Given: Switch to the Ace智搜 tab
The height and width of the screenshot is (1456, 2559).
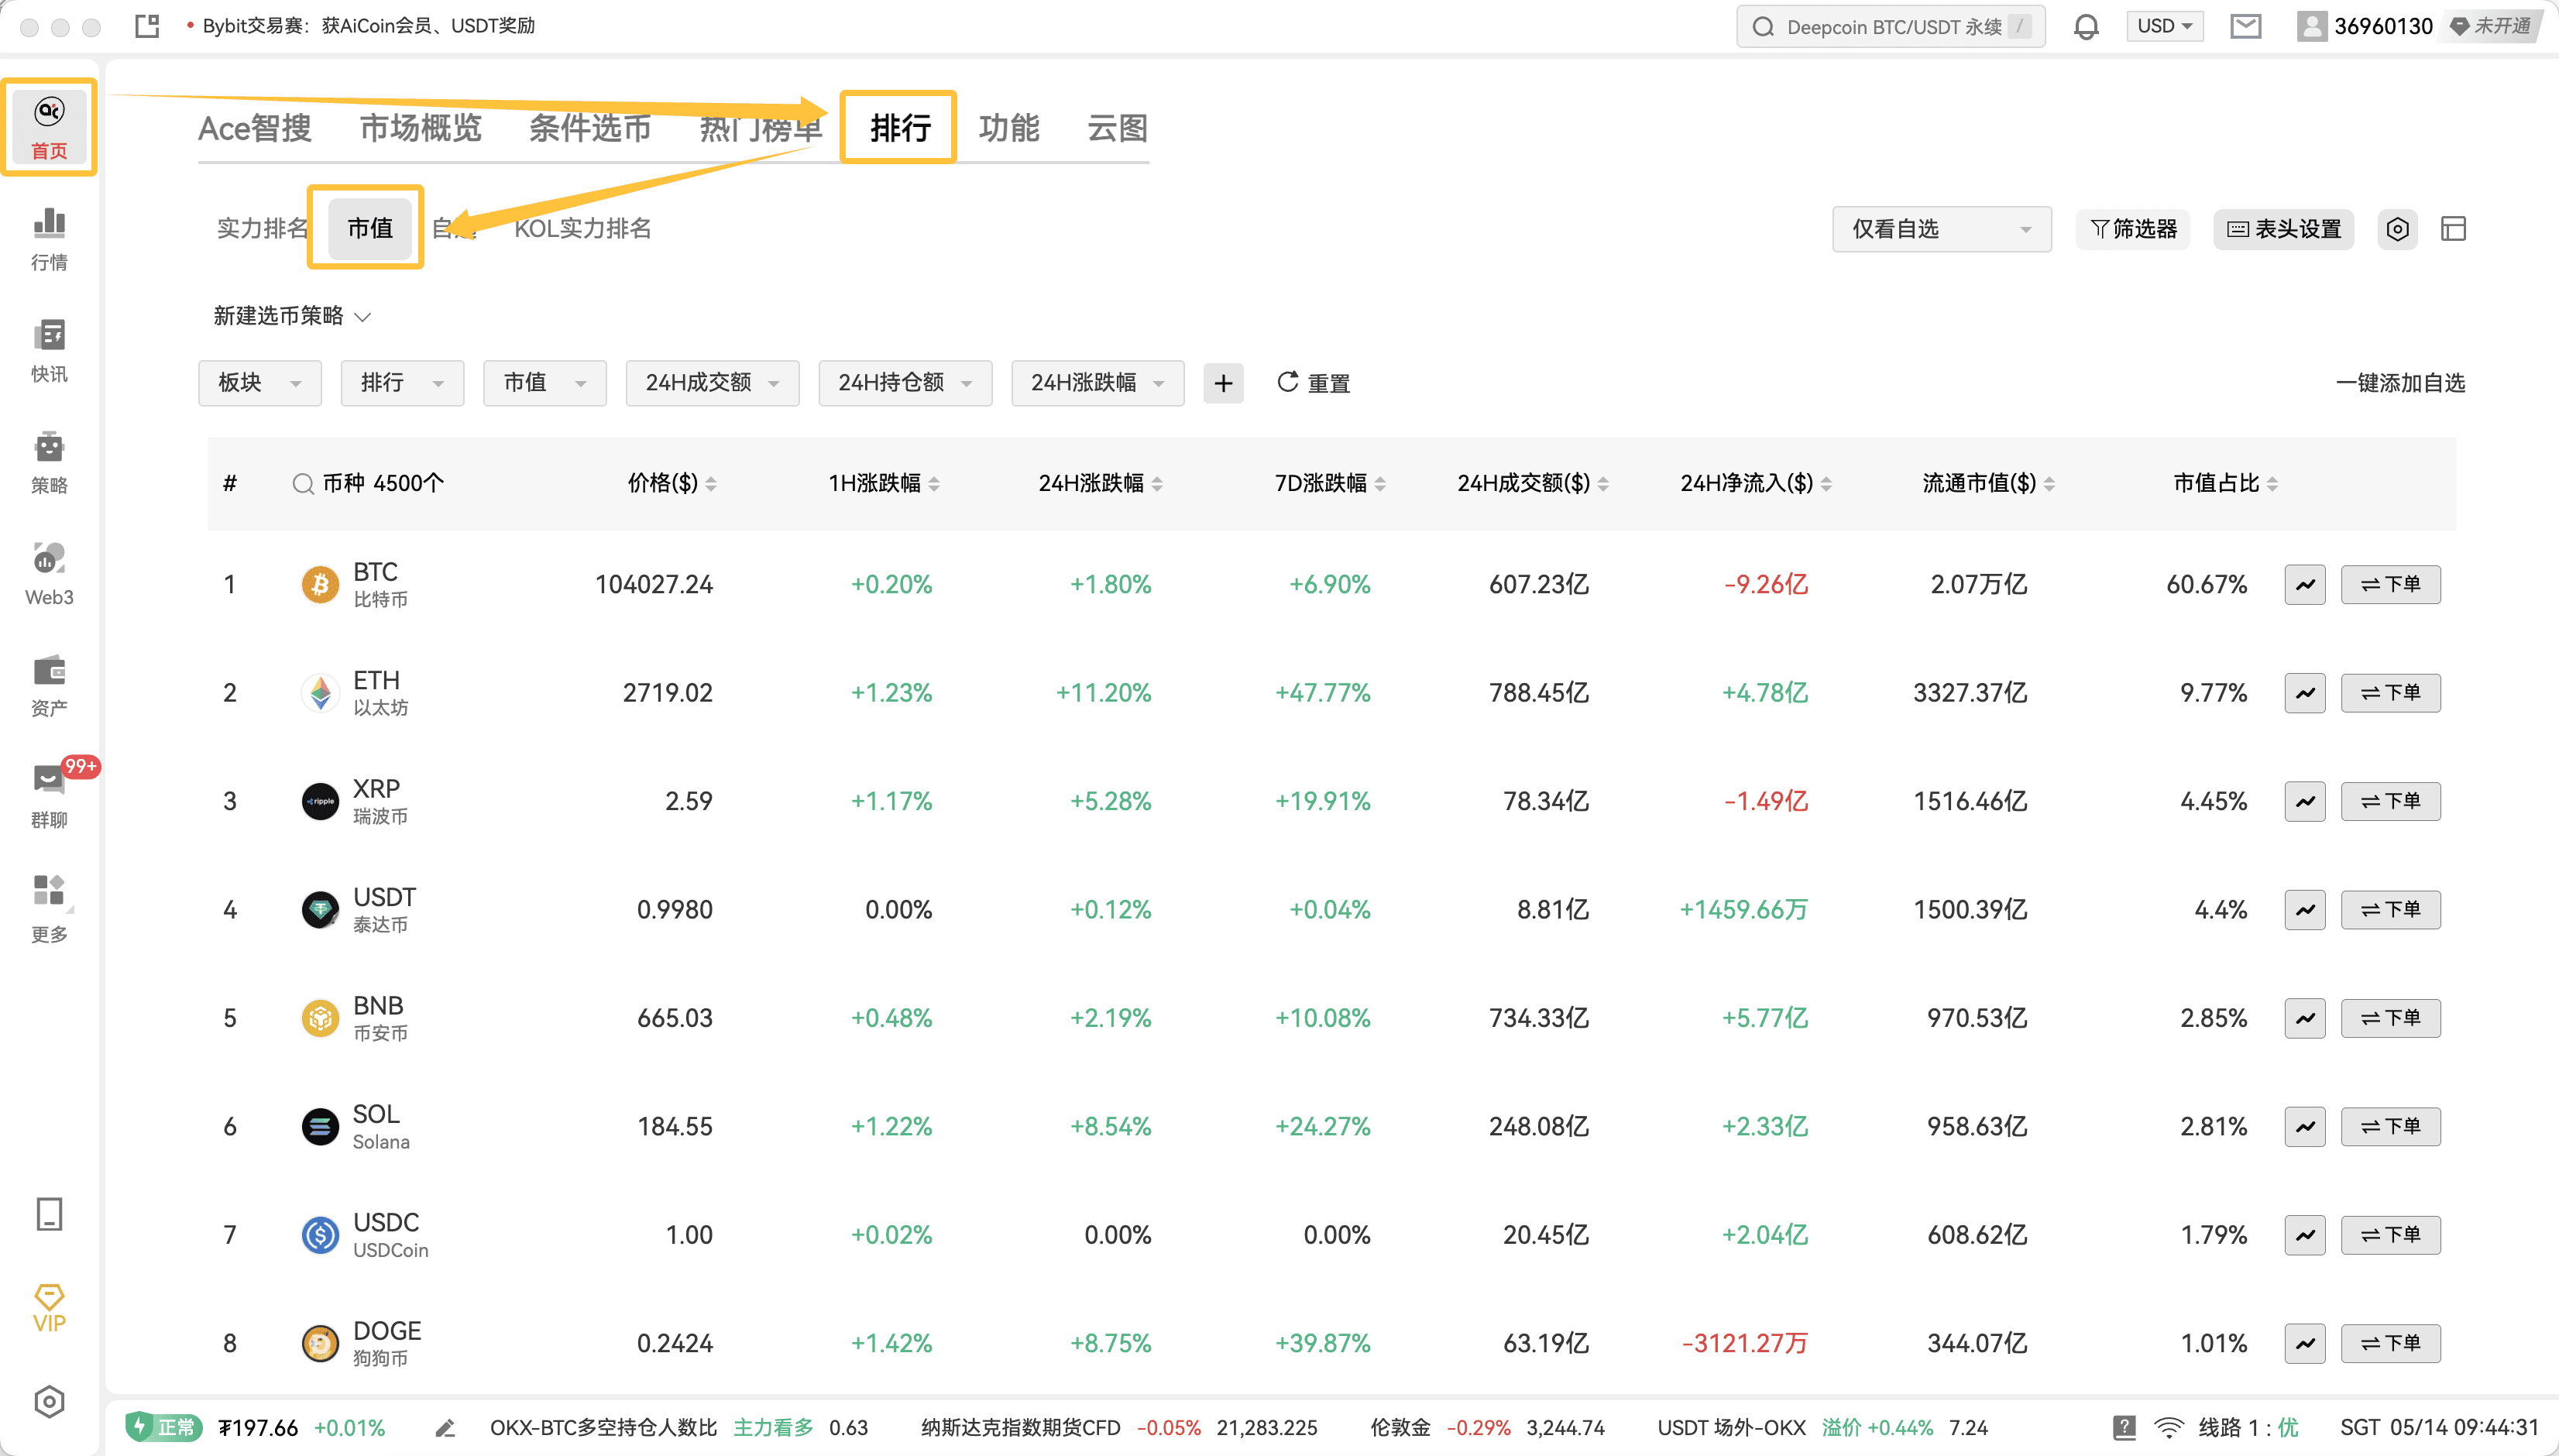Looking at the screenshot, I should [255, 128].
